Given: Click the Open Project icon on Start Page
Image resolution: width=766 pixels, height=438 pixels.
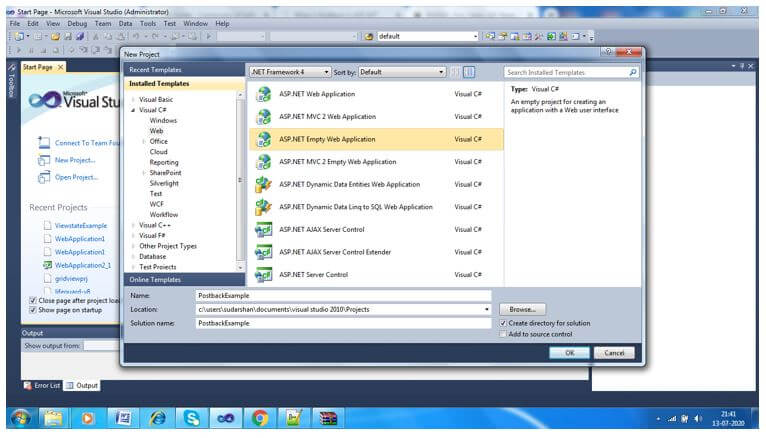Looking at the screenshot, I should [x=44, y=177].
